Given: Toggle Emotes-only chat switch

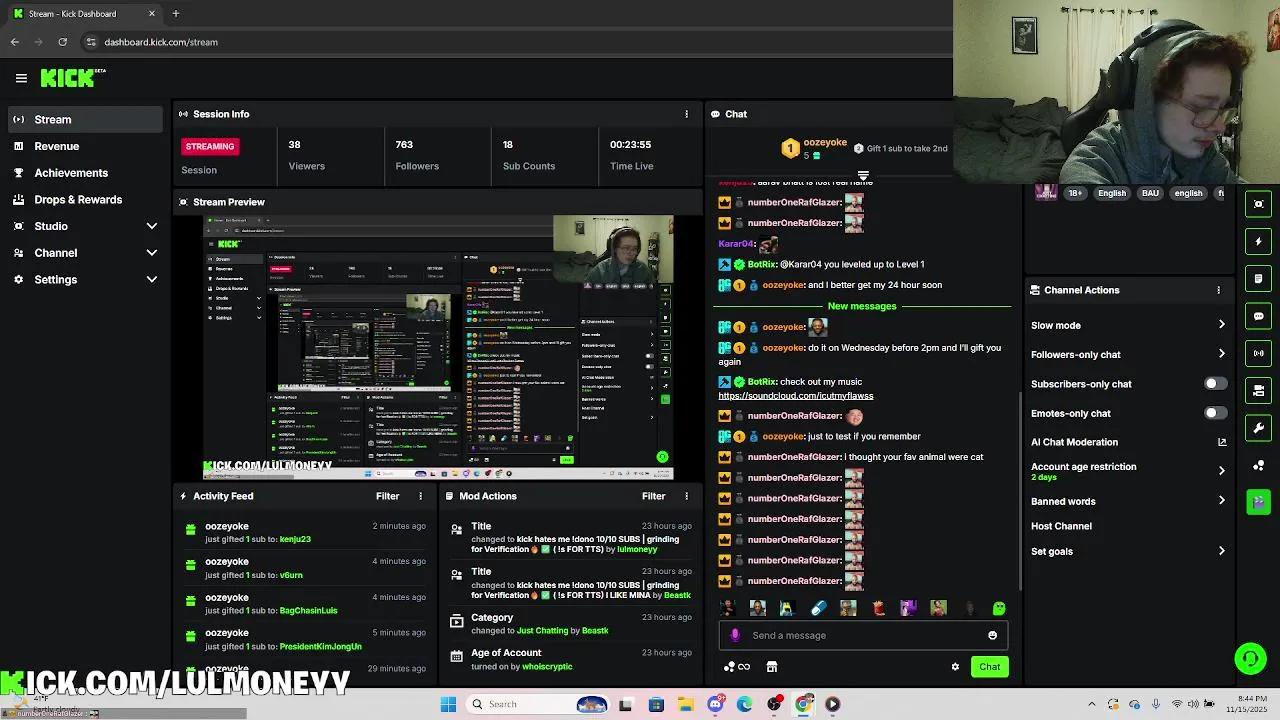Looking at the screenshot, I should point(1215,413).
